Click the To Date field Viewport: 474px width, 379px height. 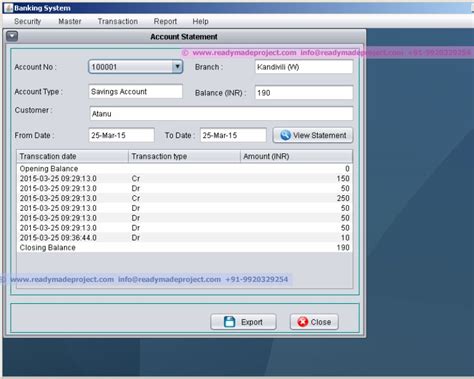pos(233,135)
